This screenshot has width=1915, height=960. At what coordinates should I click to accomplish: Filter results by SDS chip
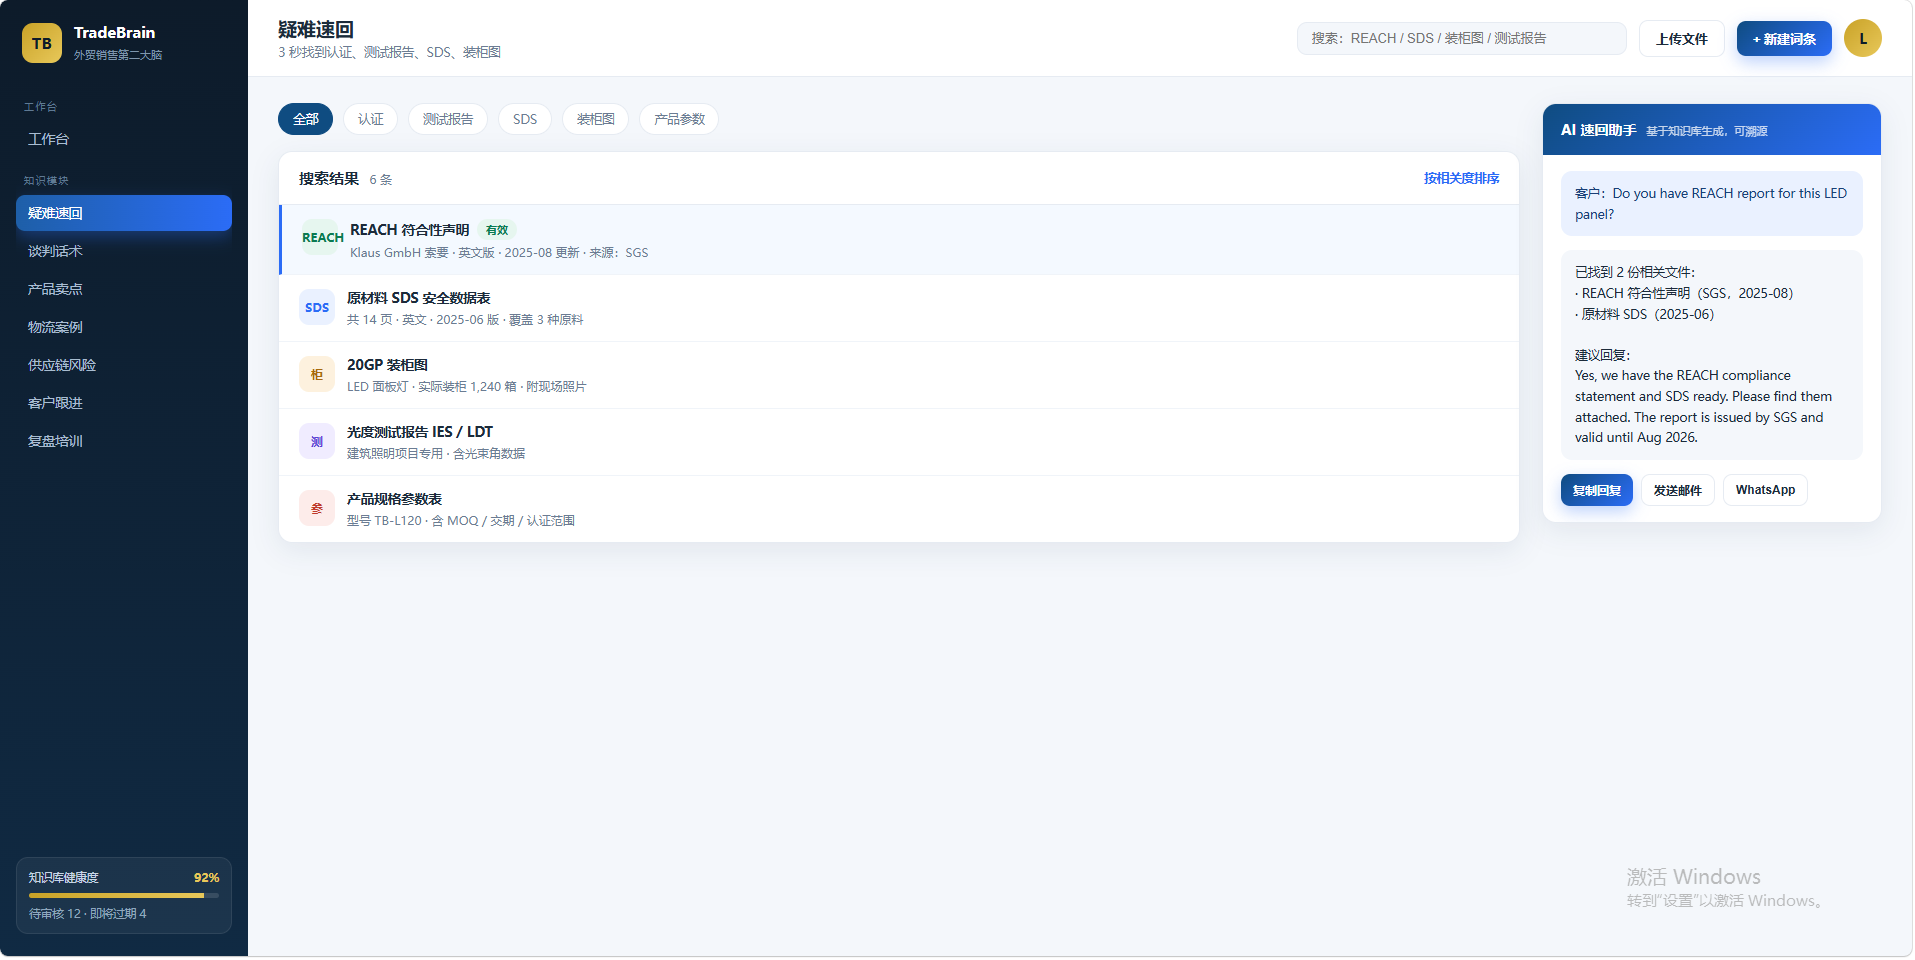click(525, 119)
